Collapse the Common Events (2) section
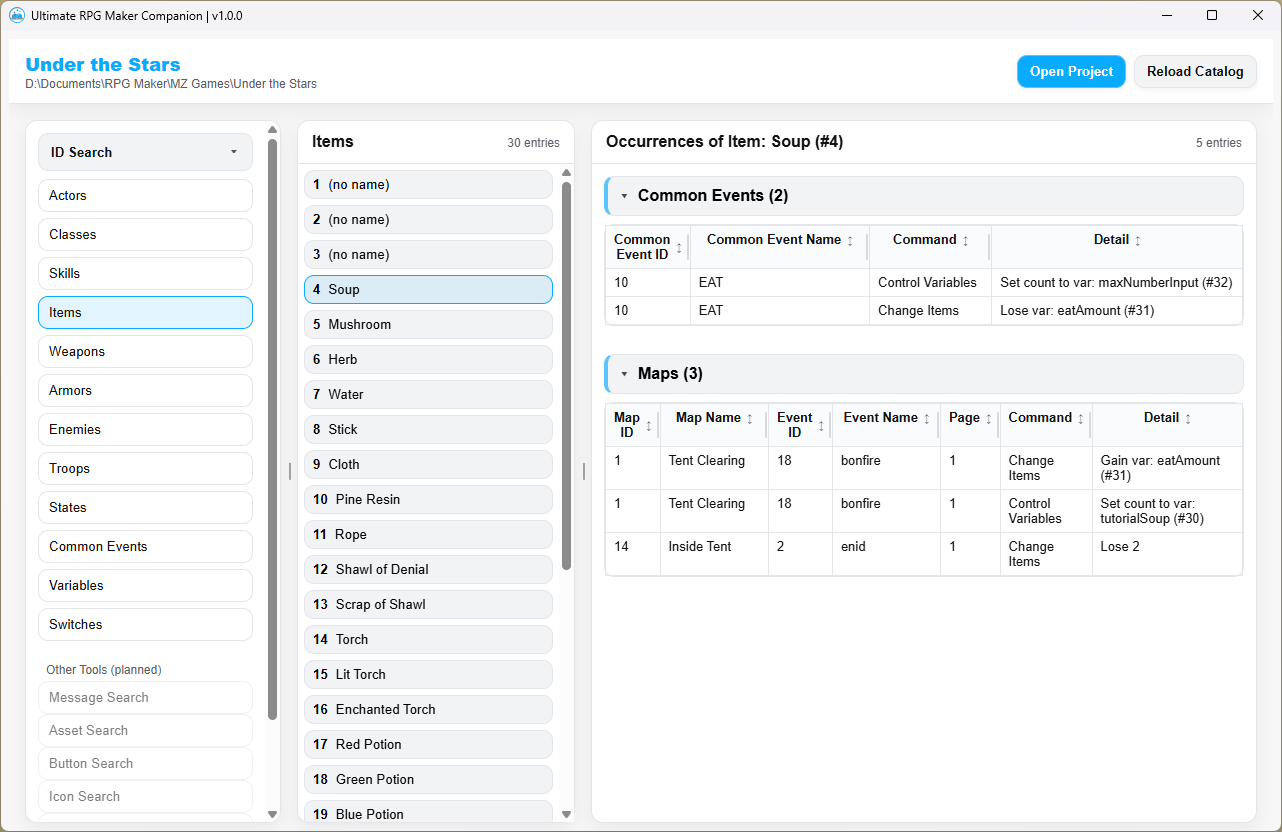The image size is (1282, 832). [x=625, y=196]
